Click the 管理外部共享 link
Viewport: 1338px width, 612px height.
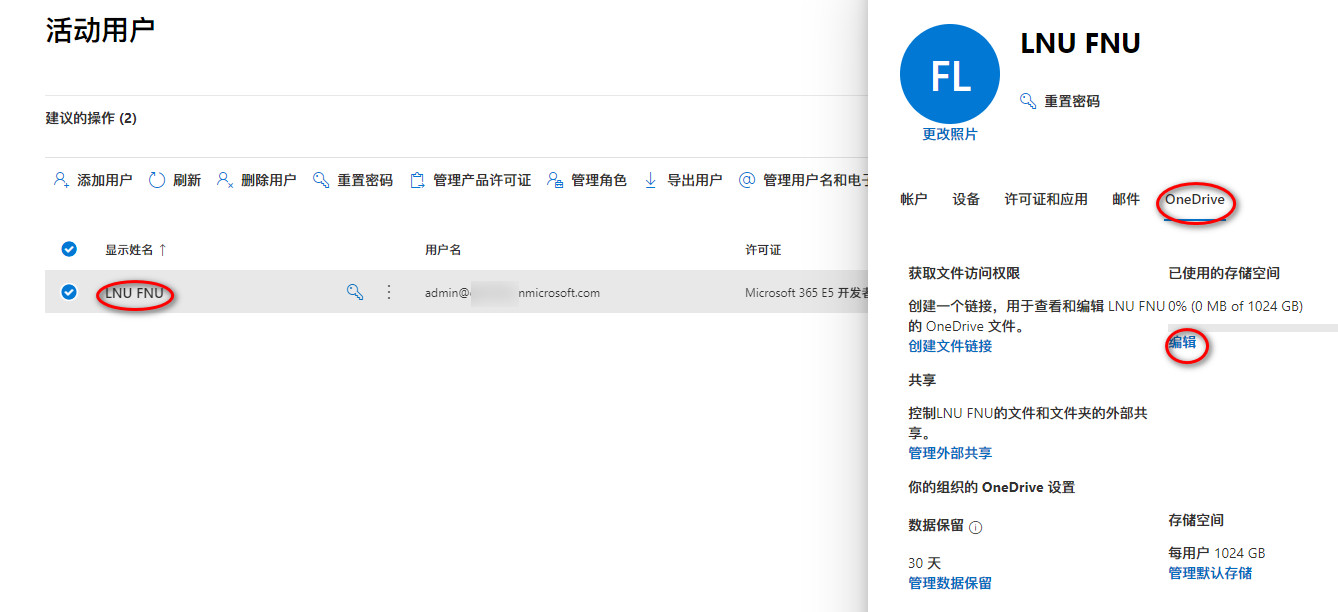tap(950, 453)
